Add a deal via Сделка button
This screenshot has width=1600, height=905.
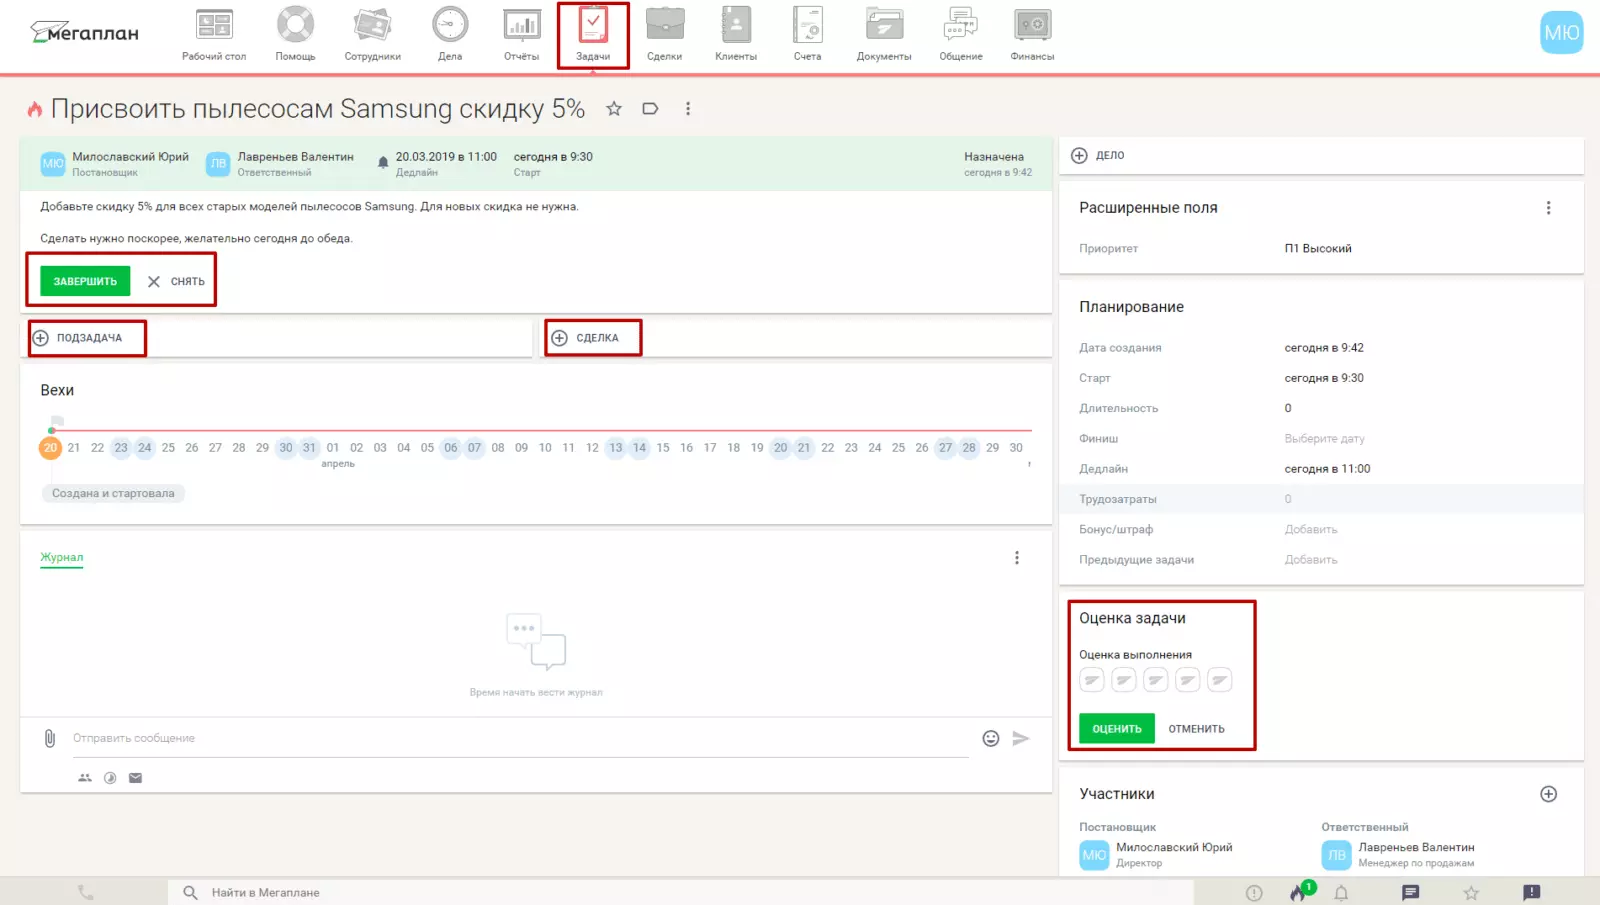point(585,338)
